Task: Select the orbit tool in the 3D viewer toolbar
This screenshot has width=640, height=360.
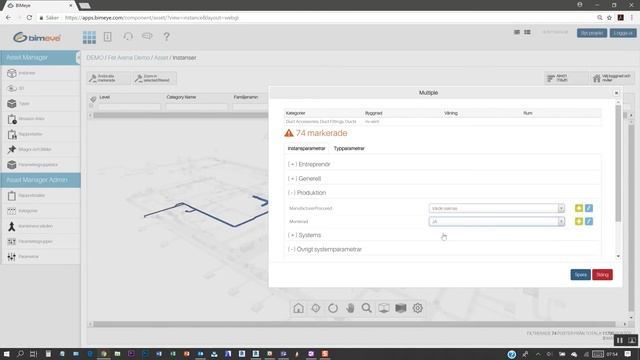Action: click(x=333, y=308)
